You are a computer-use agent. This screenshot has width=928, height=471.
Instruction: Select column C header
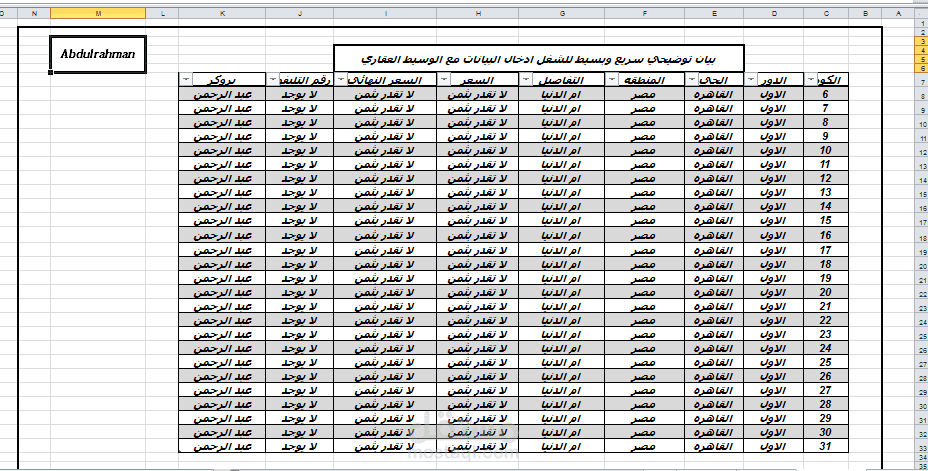[x=826, y=14]
